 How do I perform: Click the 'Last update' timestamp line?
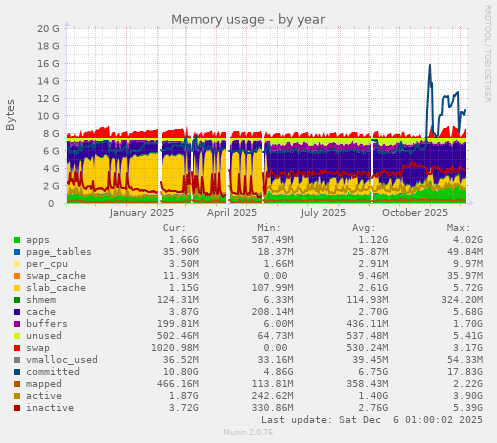click(x=372, y=420)
